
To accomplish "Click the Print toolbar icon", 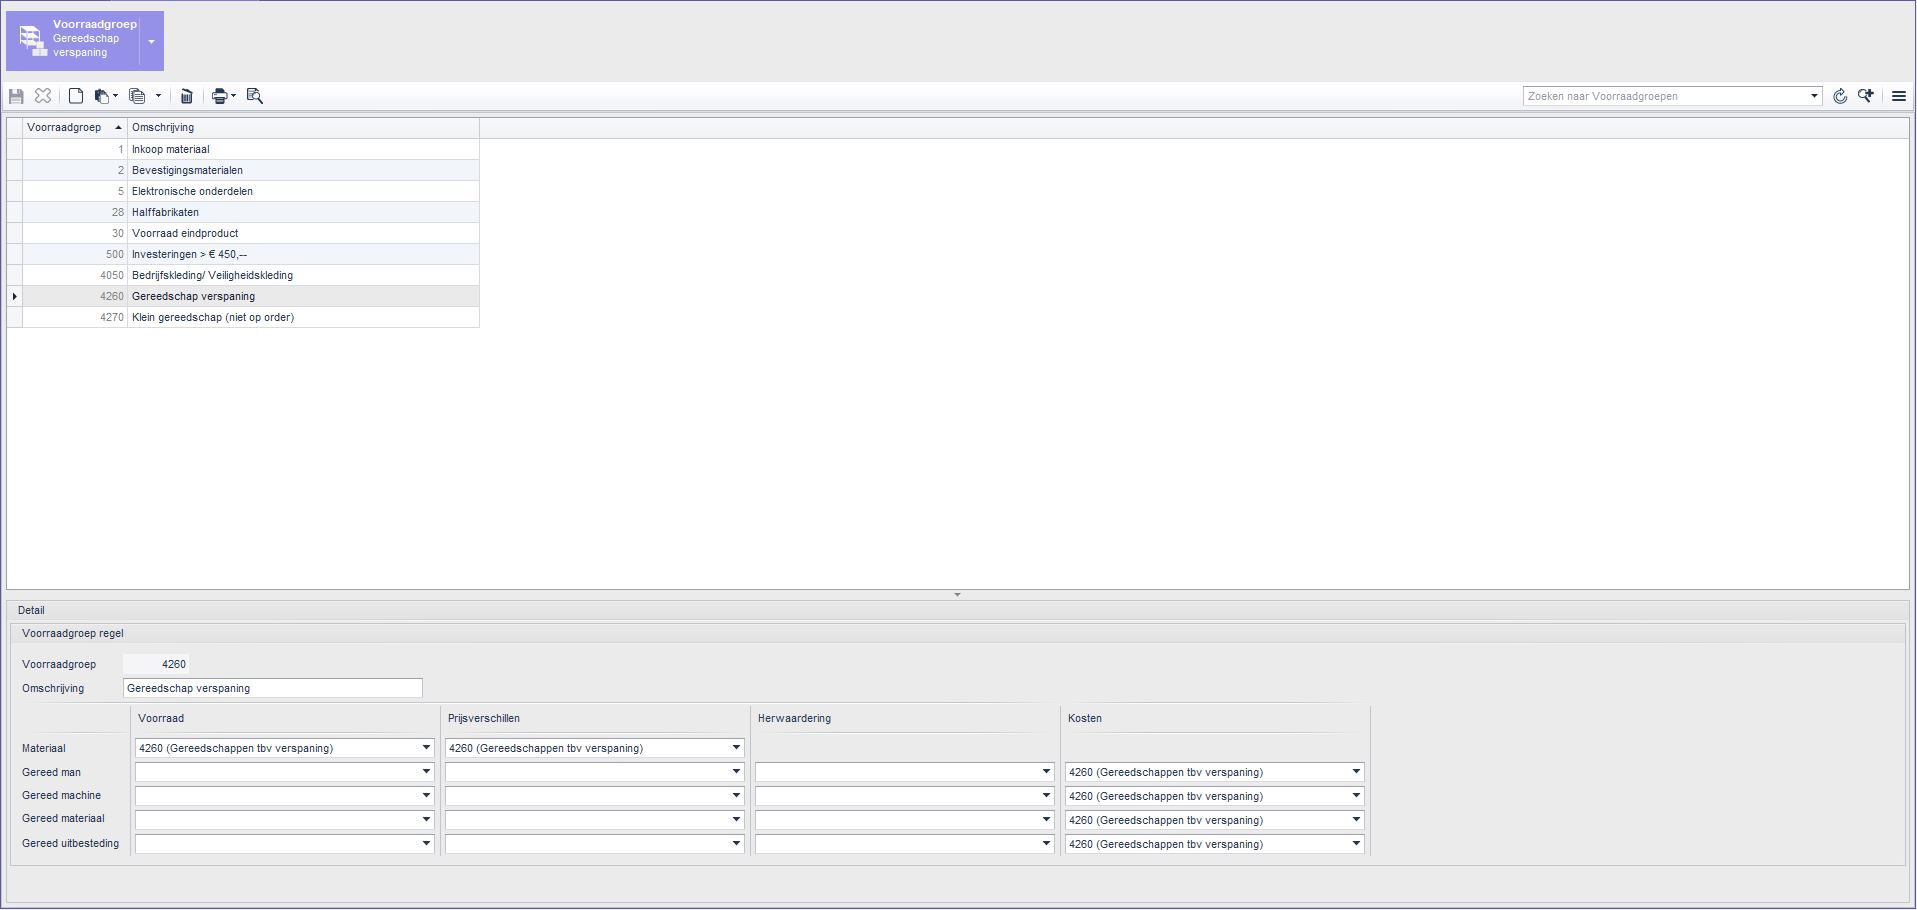I will 220,96.
